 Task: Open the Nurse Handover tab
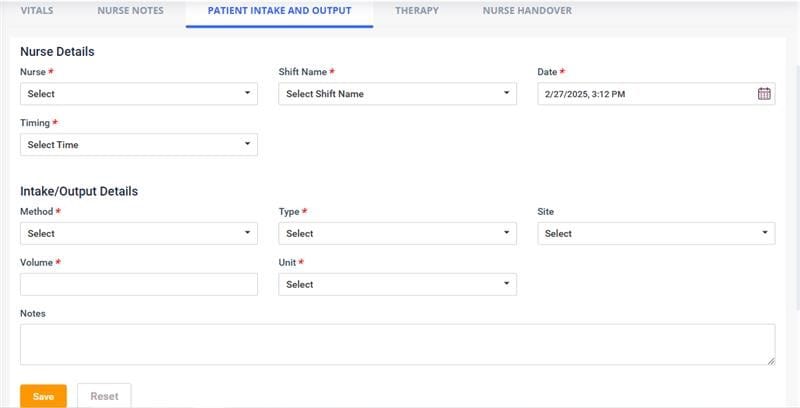[527, 11]
